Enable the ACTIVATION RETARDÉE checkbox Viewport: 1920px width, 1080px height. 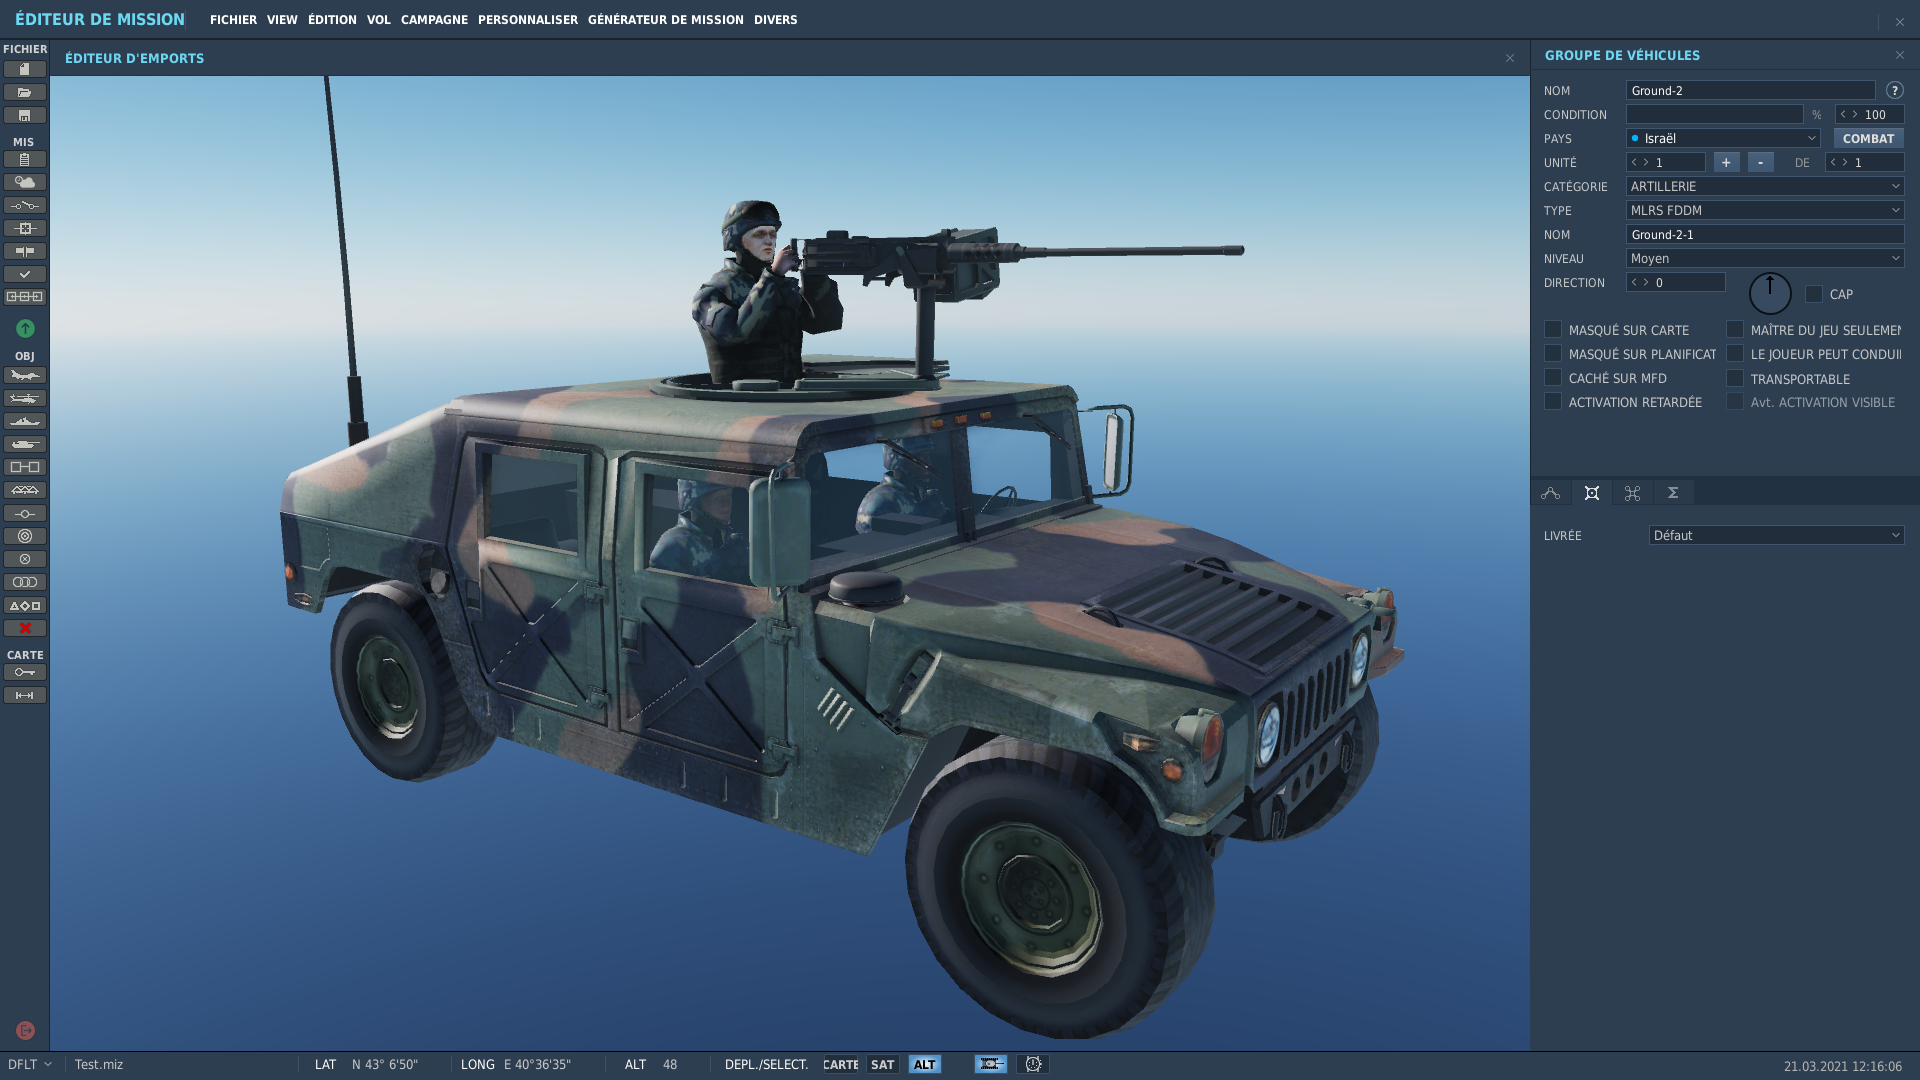tap(1553, 401)
